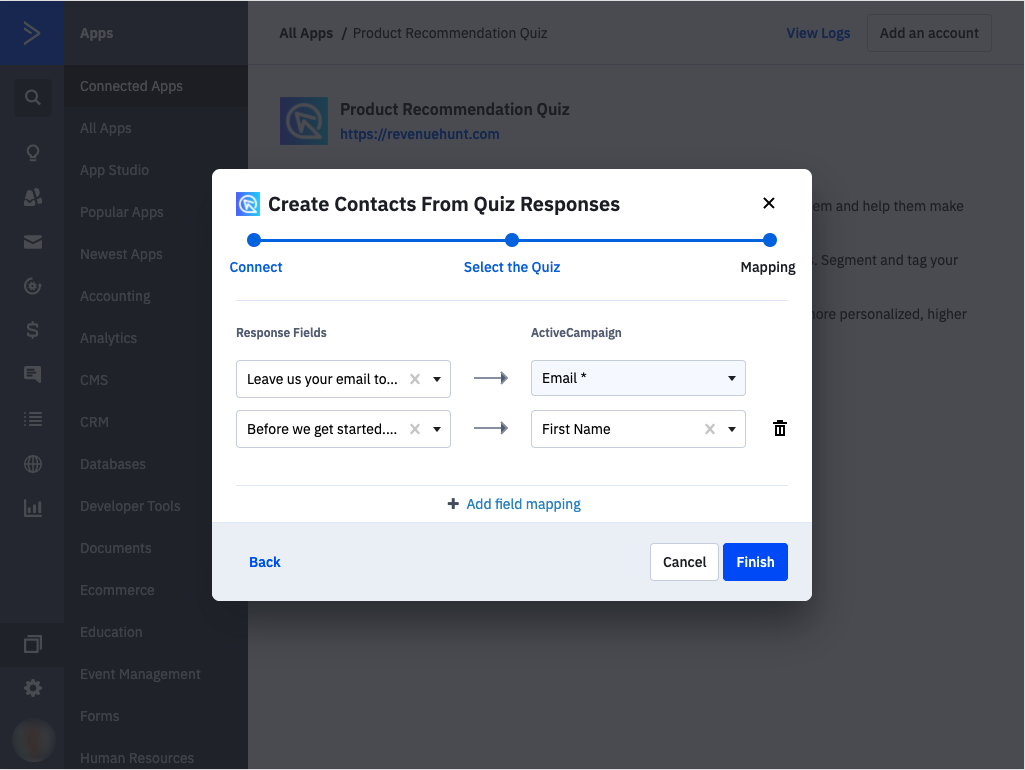Click Add an account button
Viewport: 1025px width, 770px height.
929,33
